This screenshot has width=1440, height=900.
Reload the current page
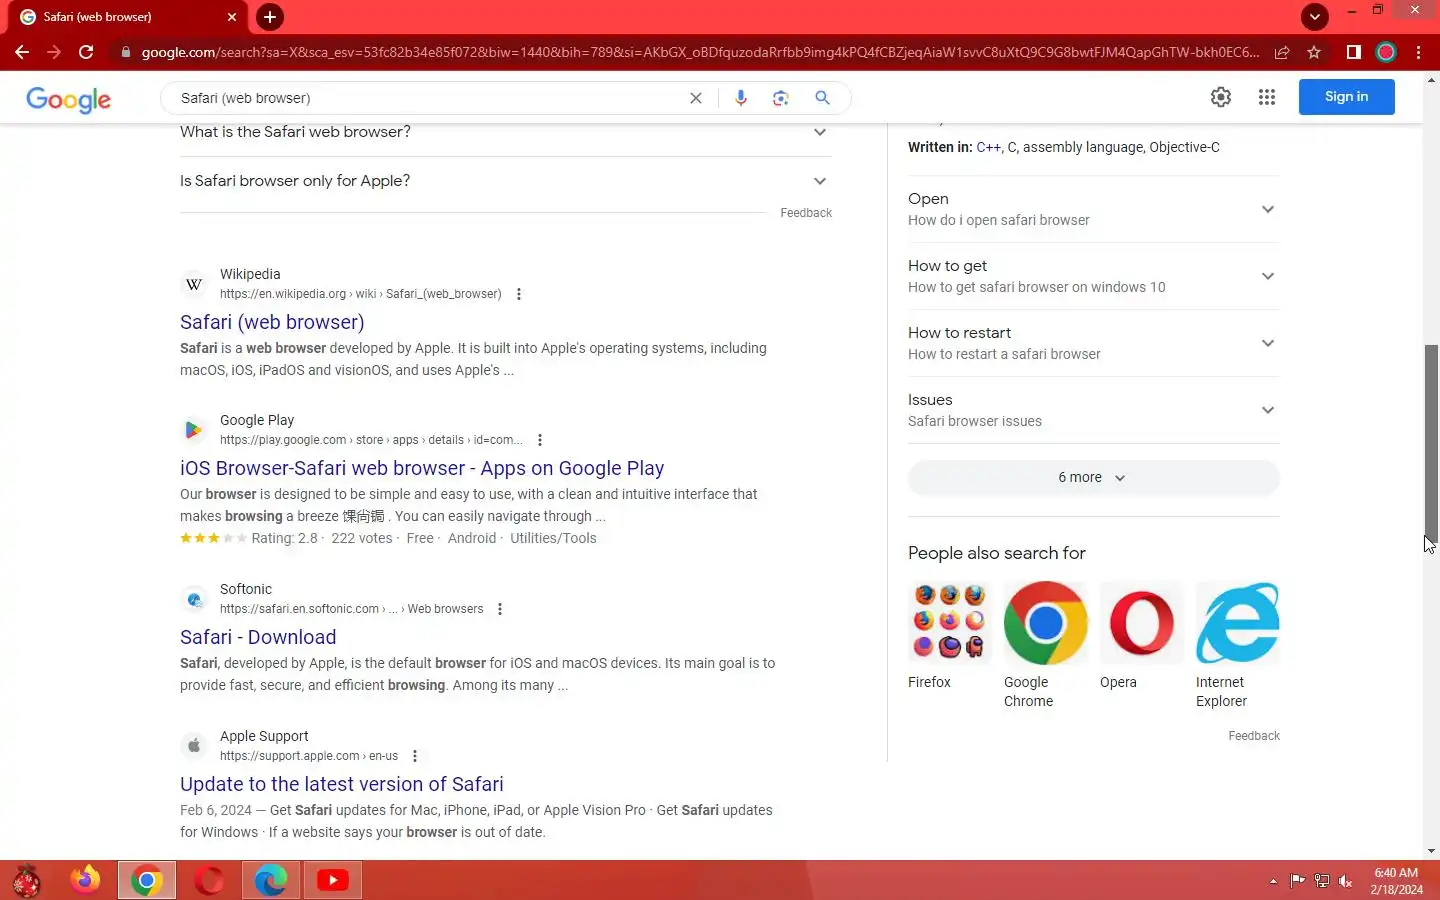tap(86, 52)
